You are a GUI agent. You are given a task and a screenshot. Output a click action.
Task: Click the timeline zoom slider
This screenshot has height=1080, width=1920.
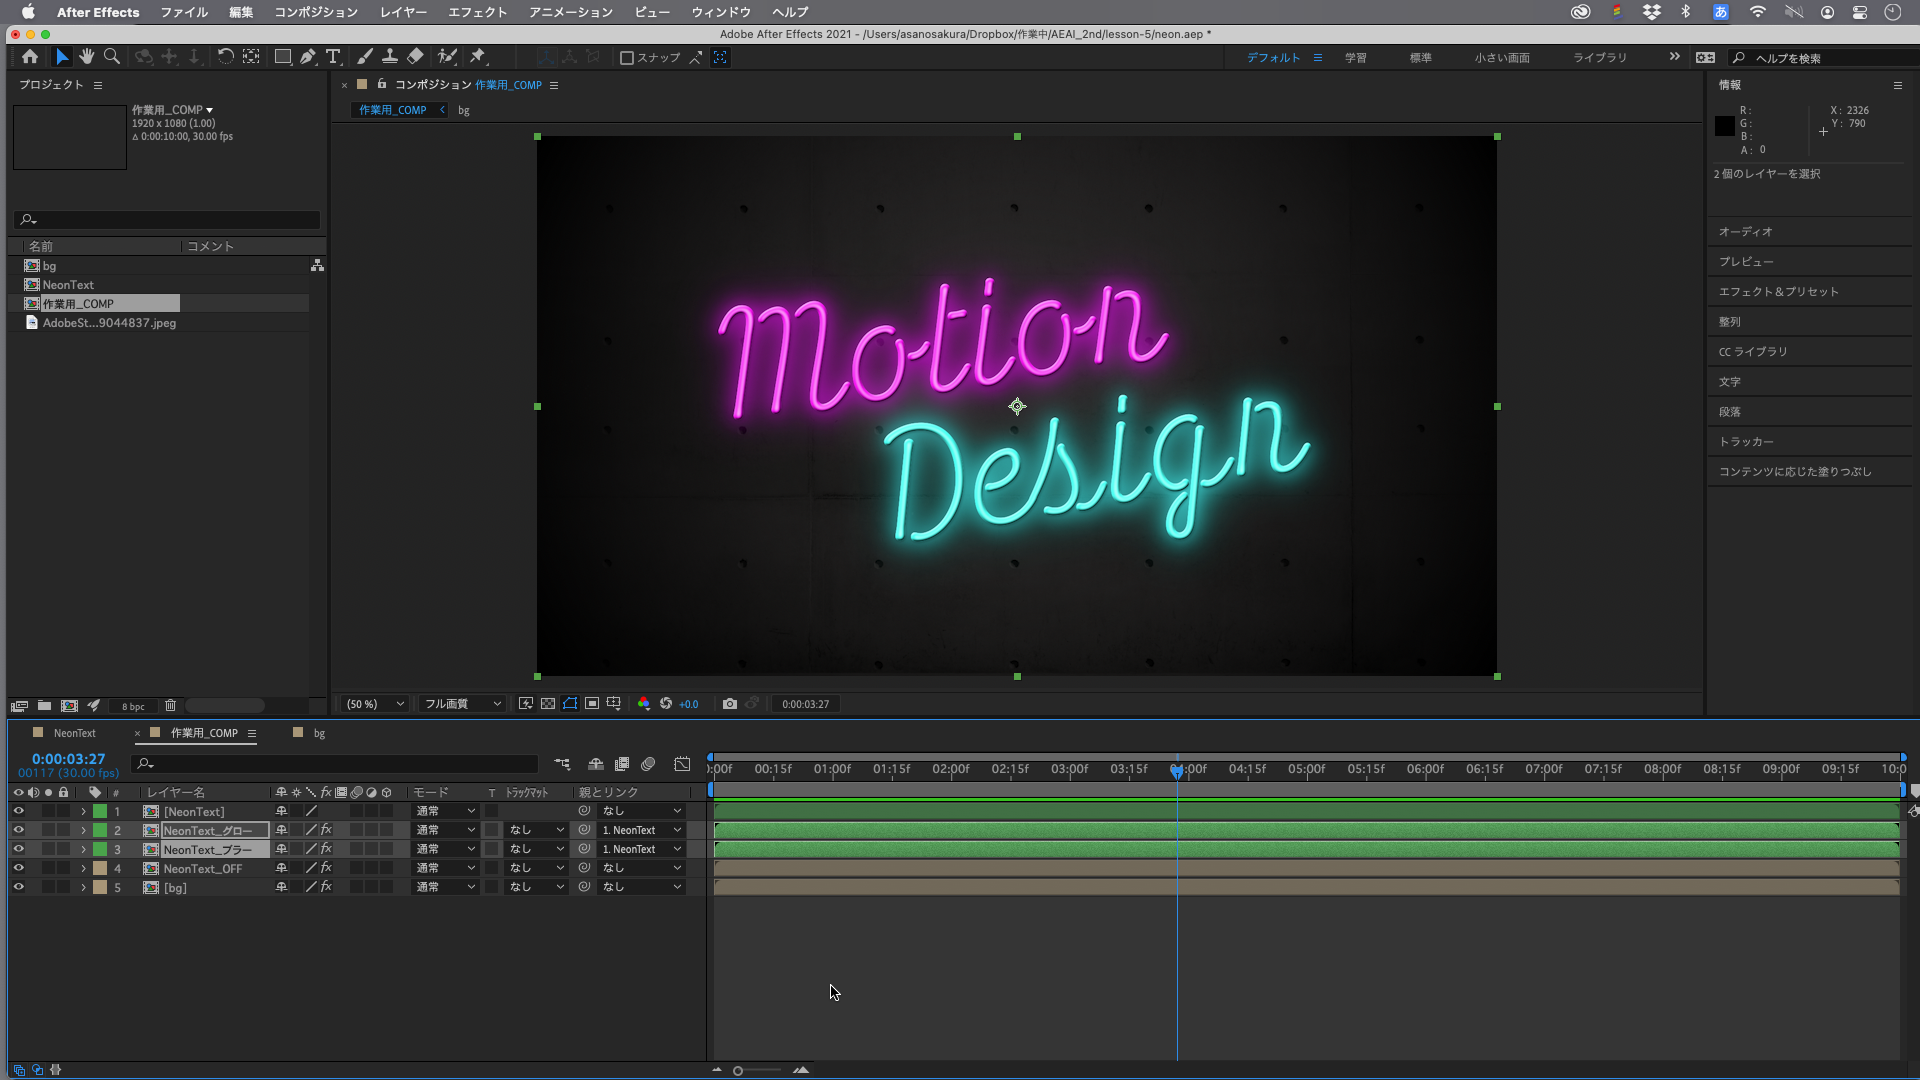[x=738, y=1071]
